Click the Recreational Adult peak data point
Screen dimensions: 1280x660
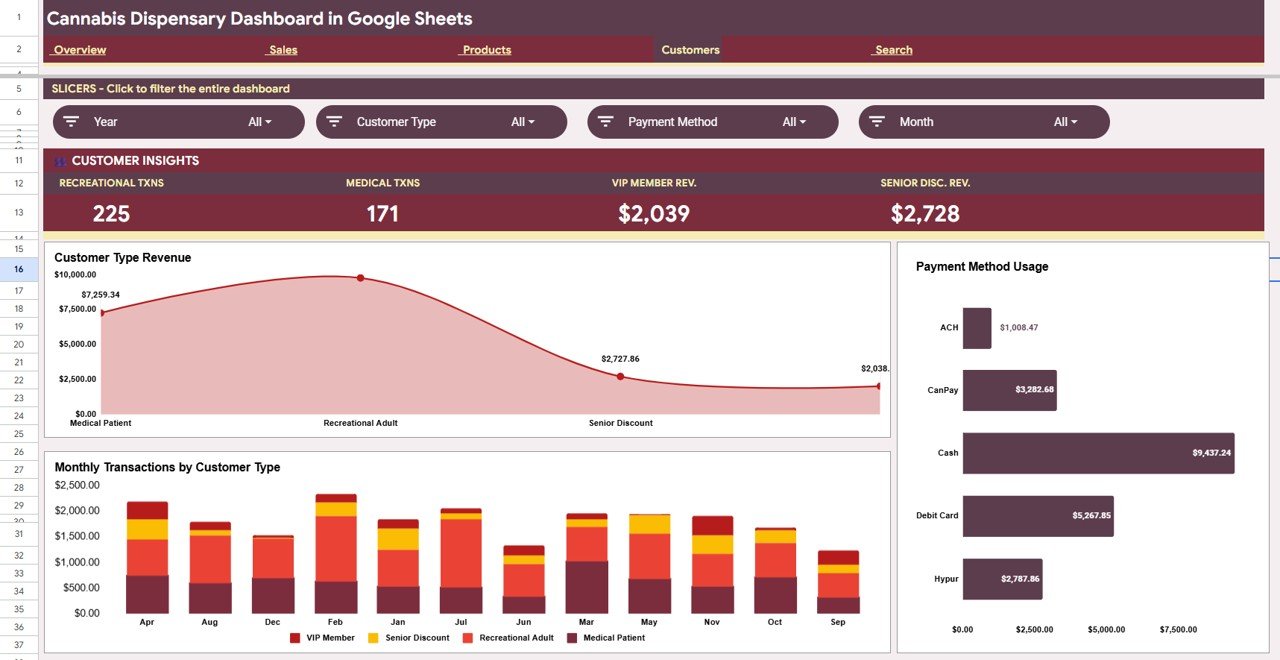(360, 278)
